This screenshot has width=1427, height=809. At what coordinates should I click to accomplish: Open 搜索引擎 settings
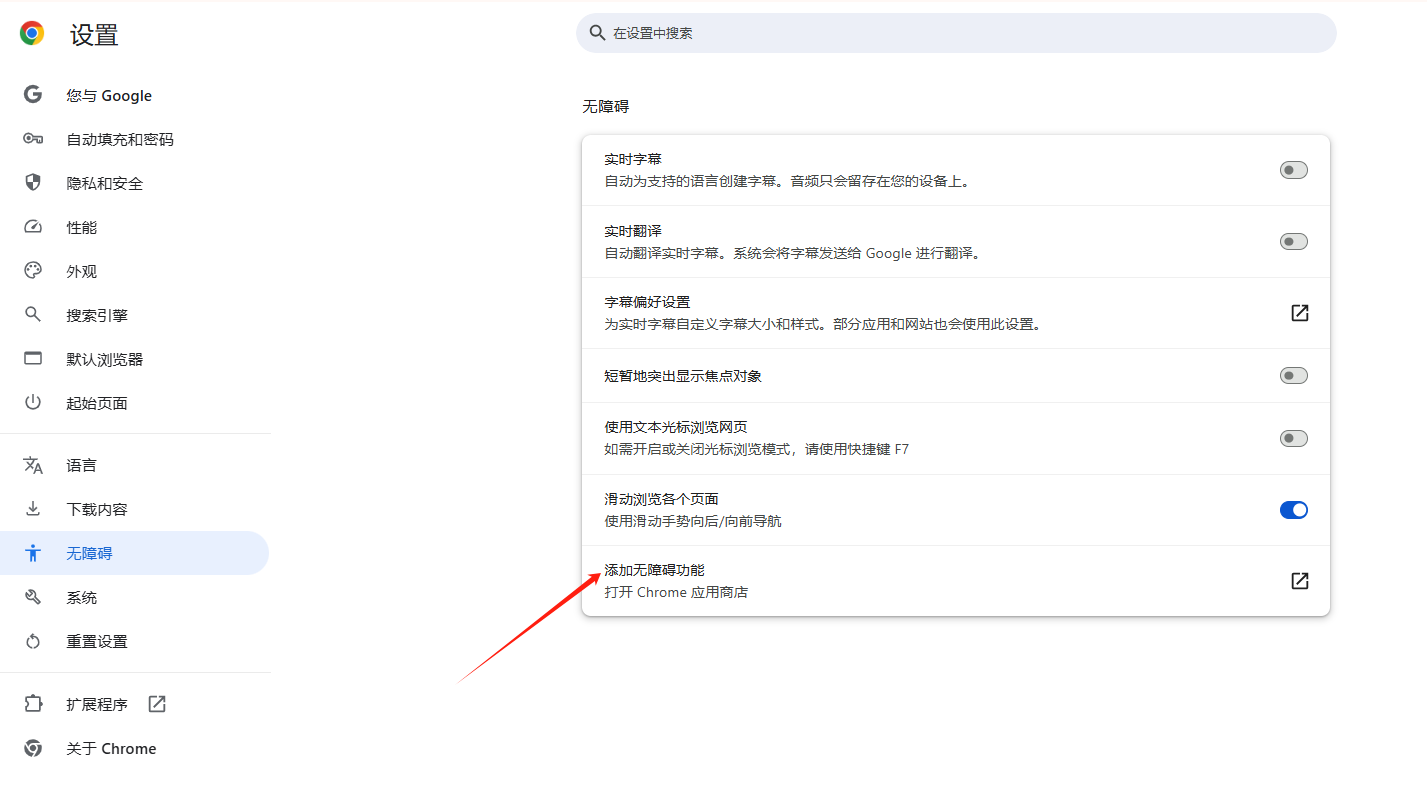point(135,315)
